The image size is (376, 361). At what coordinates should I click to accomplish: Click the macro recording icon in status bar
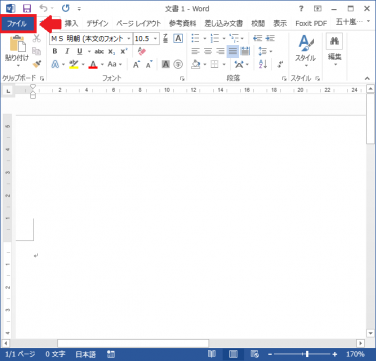(x=111, y=354)
